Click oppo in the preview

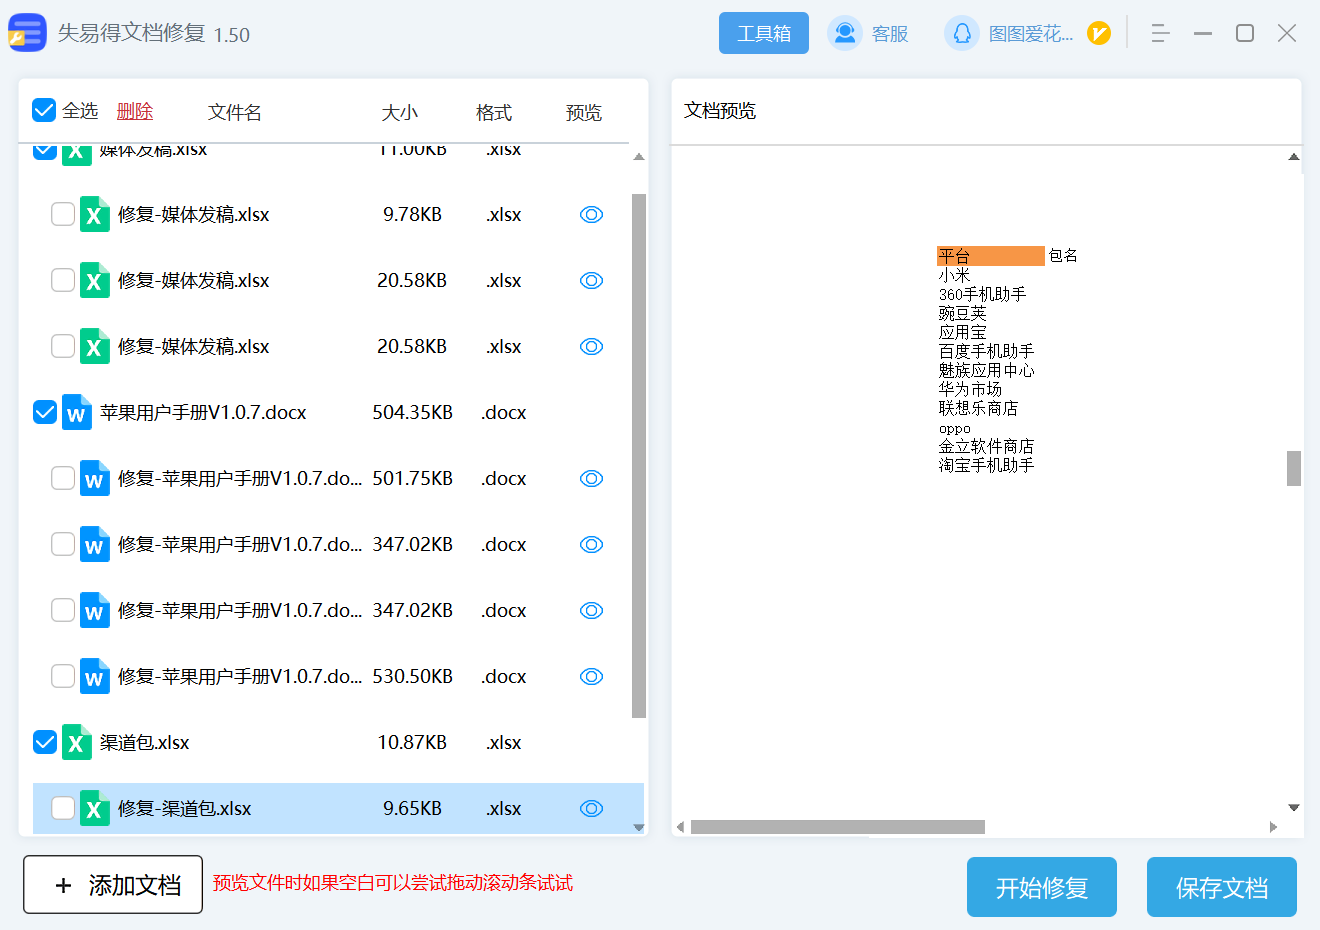(x=955, y=429)
